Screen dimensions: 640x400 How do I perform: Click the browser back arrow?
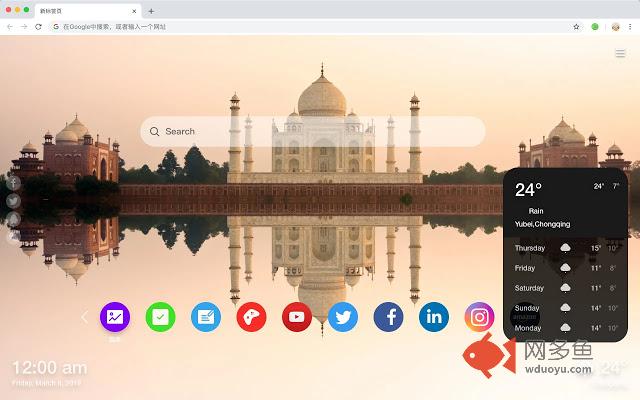coord(10,27)
